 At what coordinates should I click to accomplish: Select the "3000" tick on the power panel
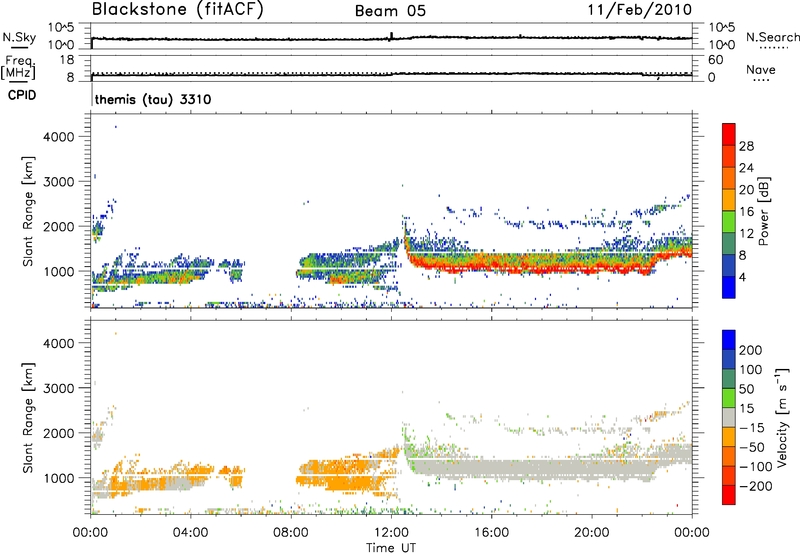pyautogui.click(x=58, y=182)
